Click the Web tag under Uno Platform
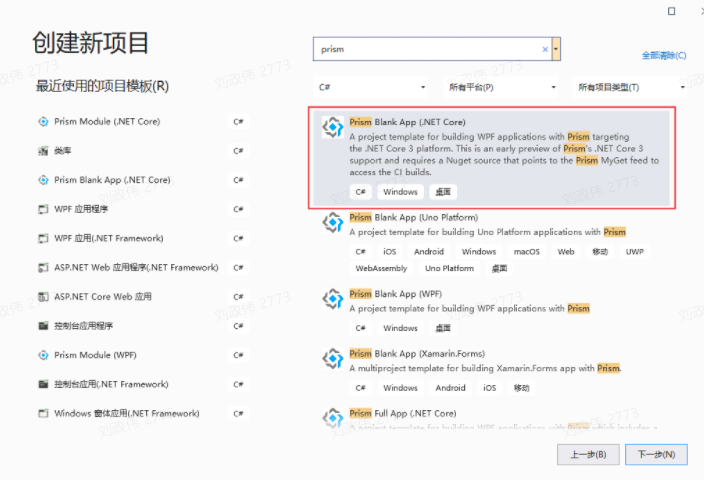704x480 pixels. click(566, 251)
